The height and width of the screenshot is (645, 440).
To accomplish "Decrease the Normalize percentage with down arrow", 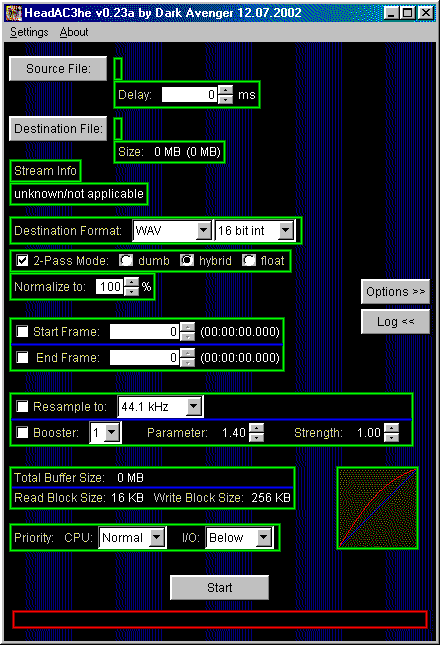I will tap(132, 292).
